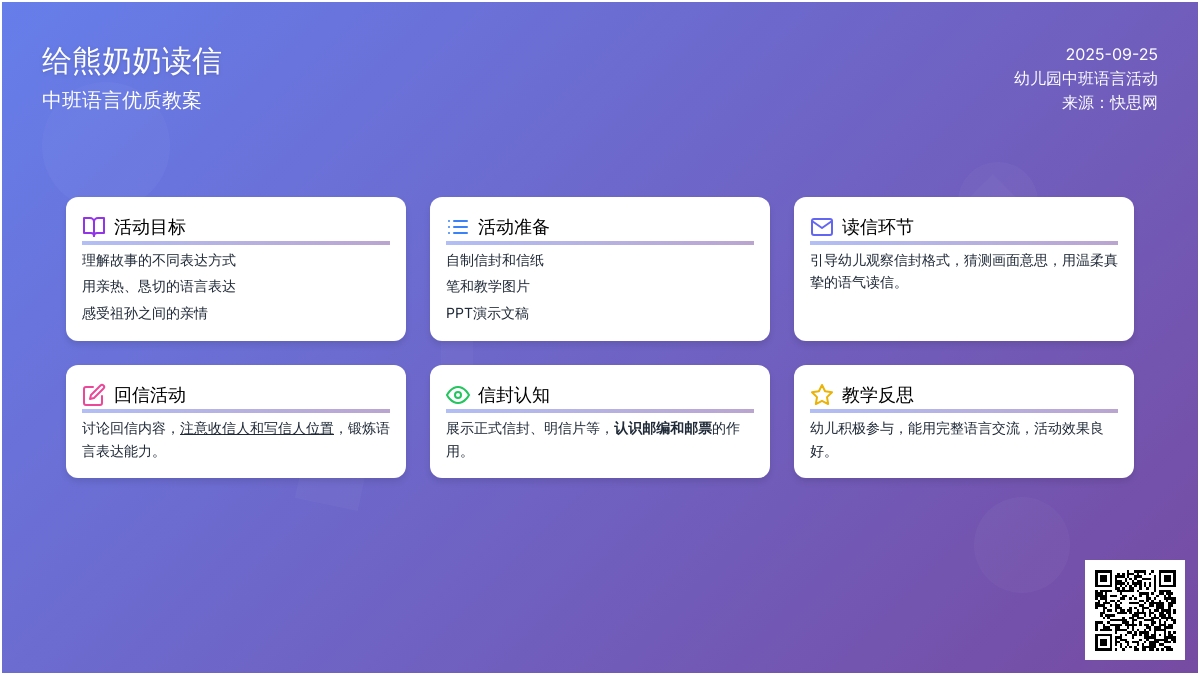
Task: Click the underlined text 注意收信人和写信人位置
Action: (x=257, y=428)
